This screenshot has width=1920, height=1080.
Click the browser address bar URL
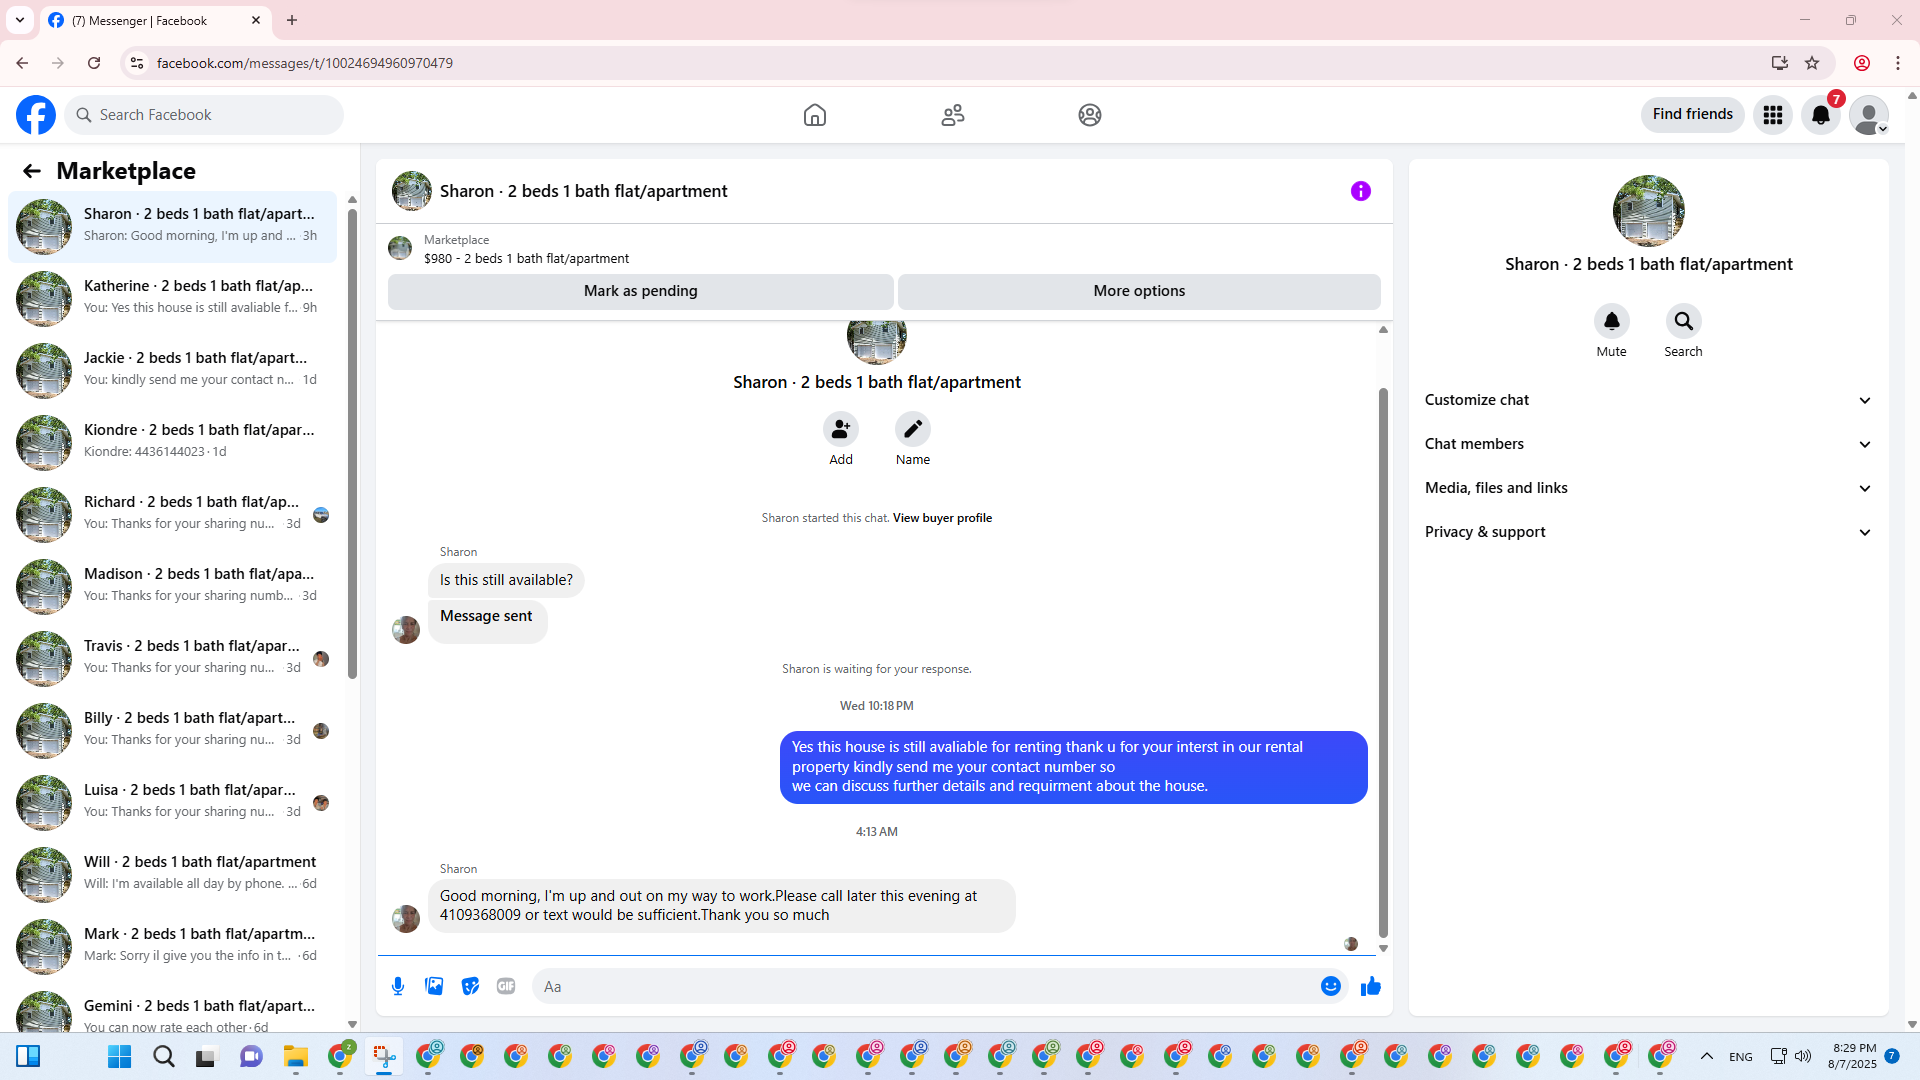pos(305,63)
